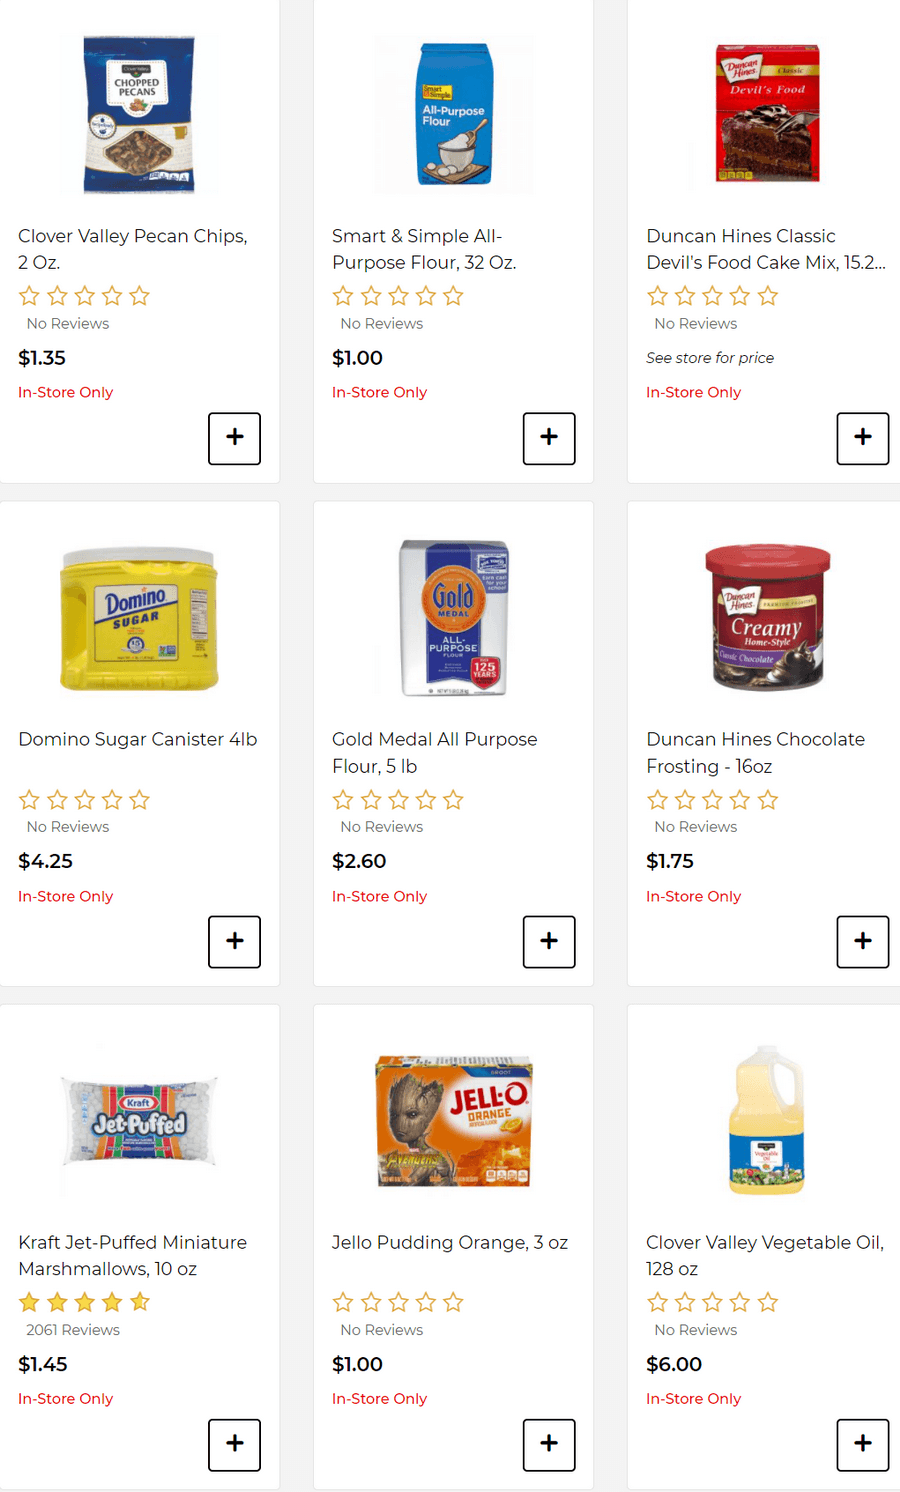Add Domino Sugar Canister to cart

click(x=234, y=941)
